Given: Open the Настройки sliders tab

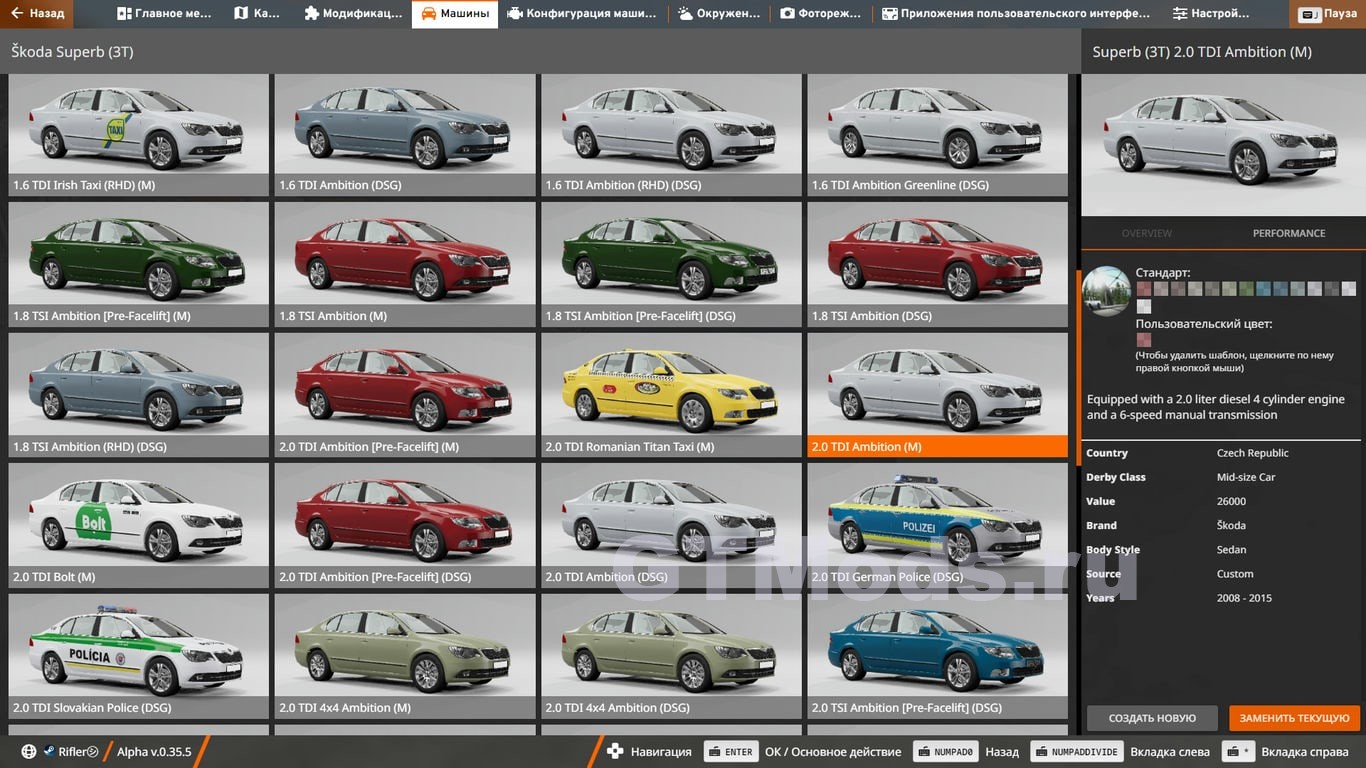Looking at the screenshot, I should pyautogui.click(x=1211, y=14).
